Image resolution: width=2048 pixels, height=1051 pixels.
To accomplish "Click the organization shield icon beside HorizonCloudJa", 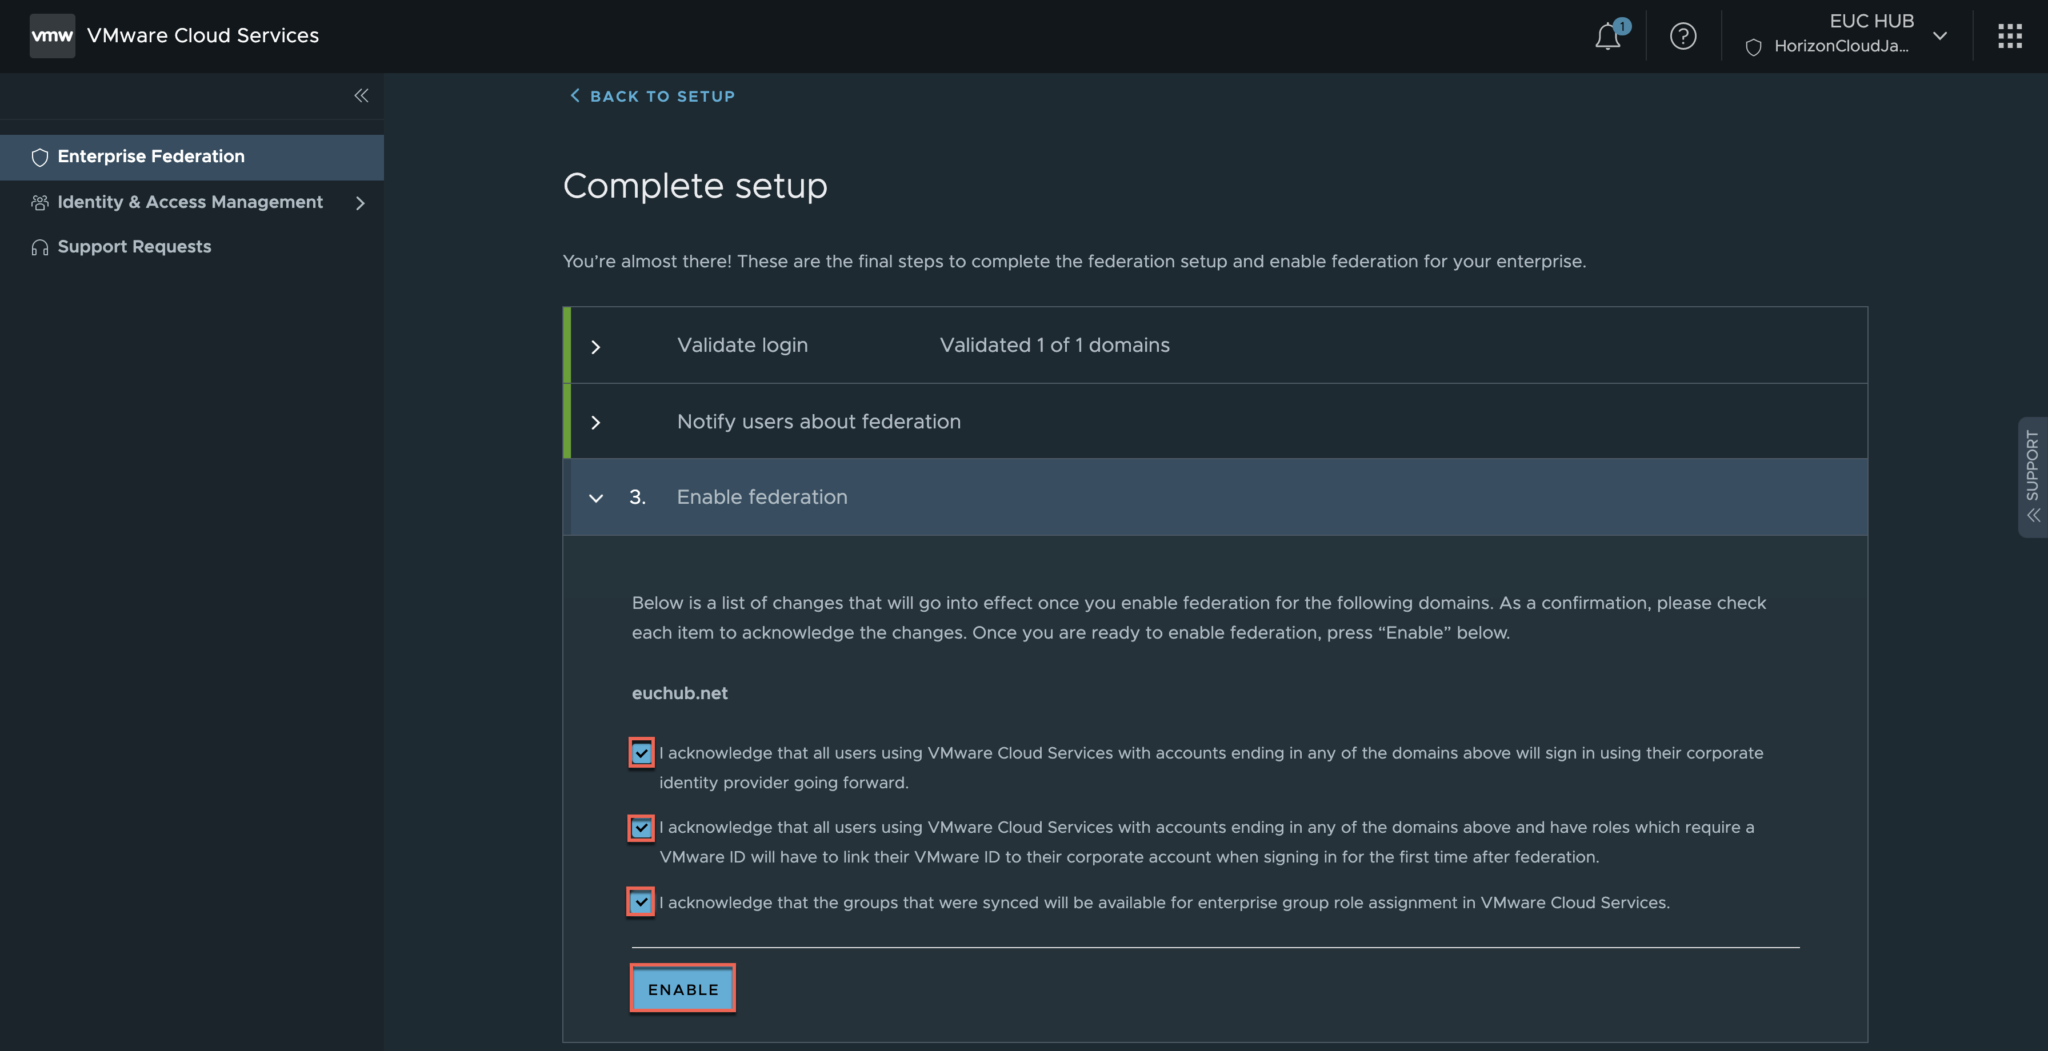I will pos(1753,47).
